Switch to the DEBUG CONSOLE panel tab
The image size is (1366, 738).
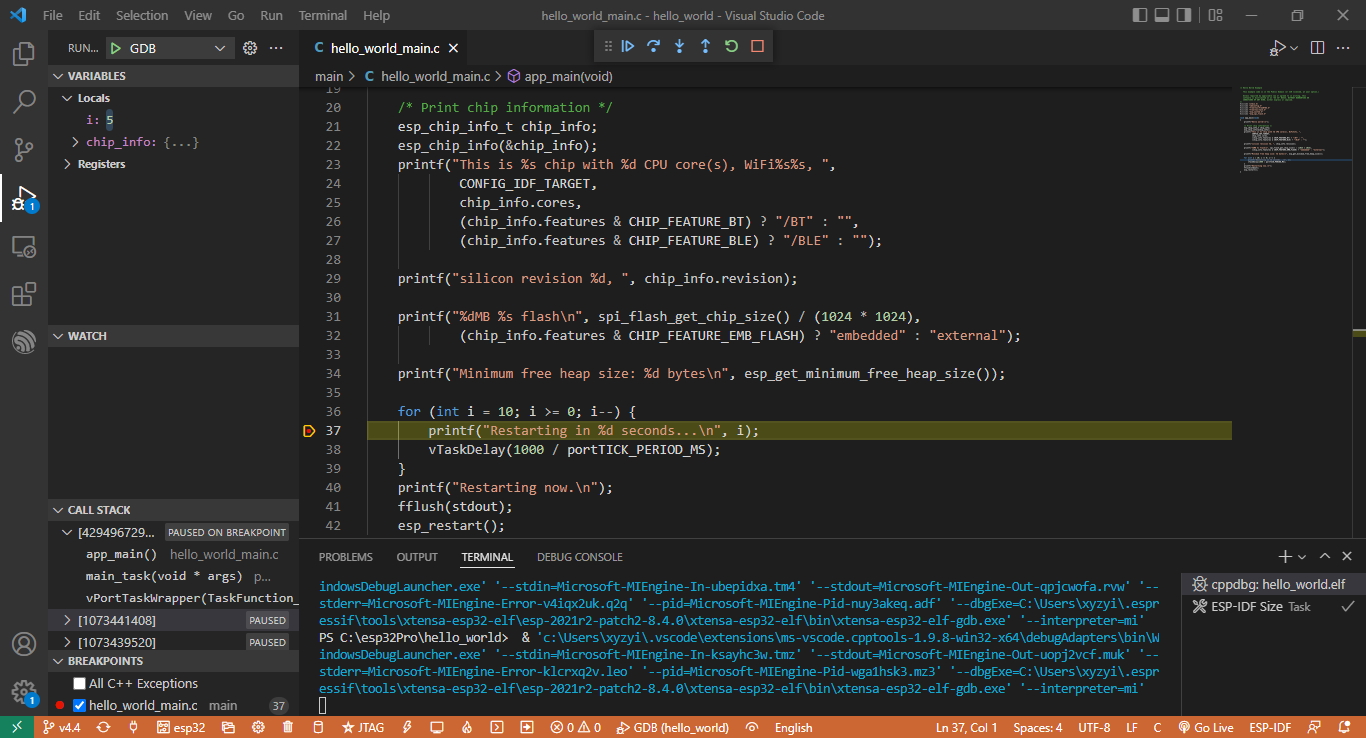pyautogui.click(x=580, y=557)
